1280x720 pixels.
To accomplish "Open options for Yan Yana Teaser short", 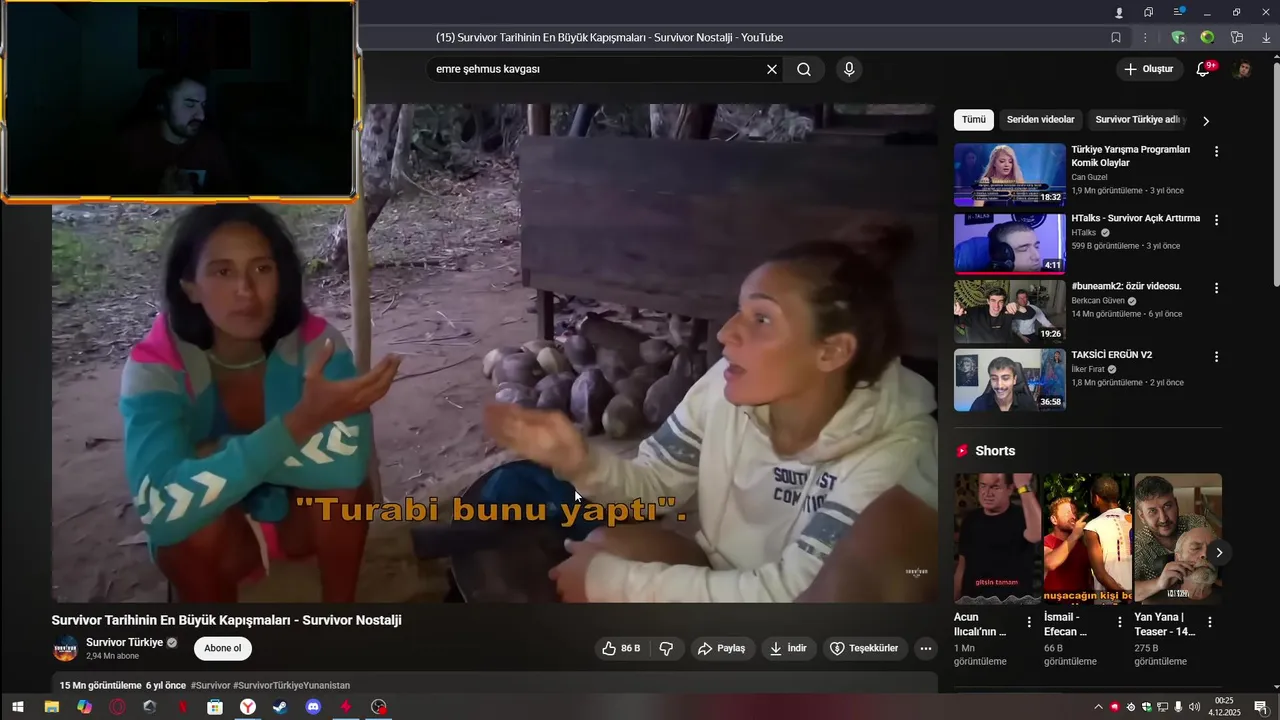I will [1210, 622].
